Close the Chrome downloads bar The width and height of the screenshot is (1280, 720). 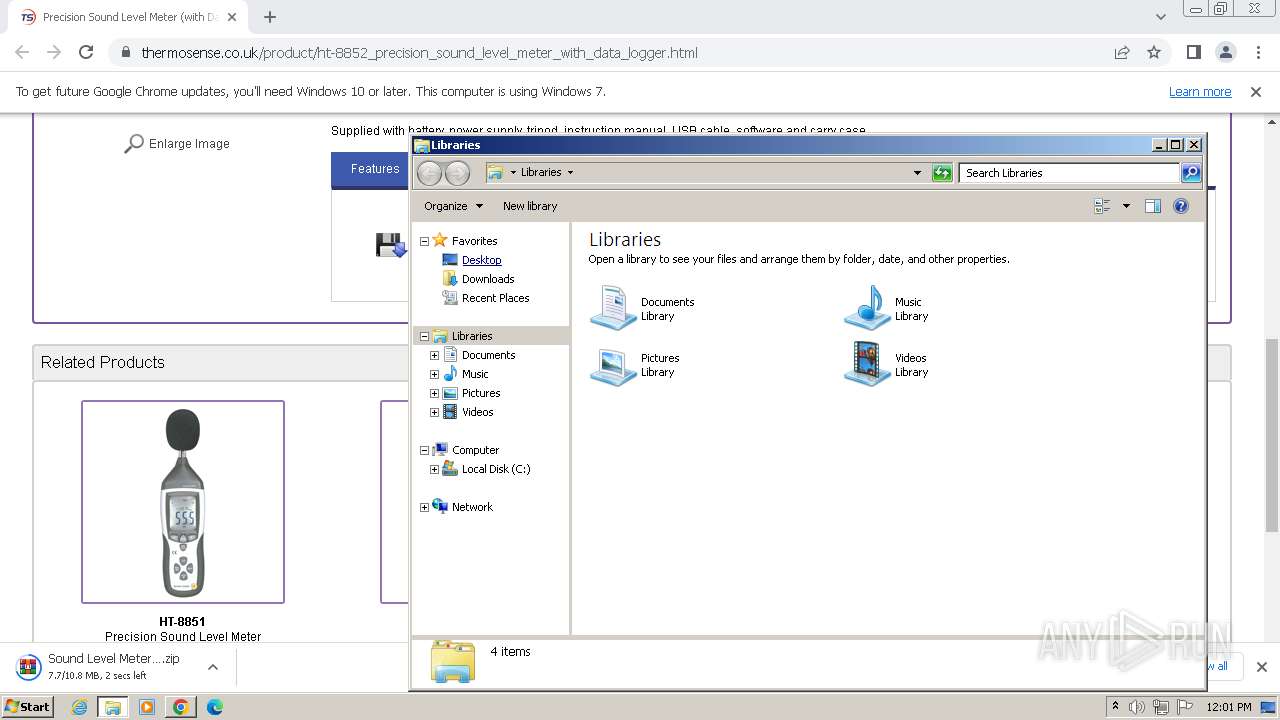click(1262, 667)
